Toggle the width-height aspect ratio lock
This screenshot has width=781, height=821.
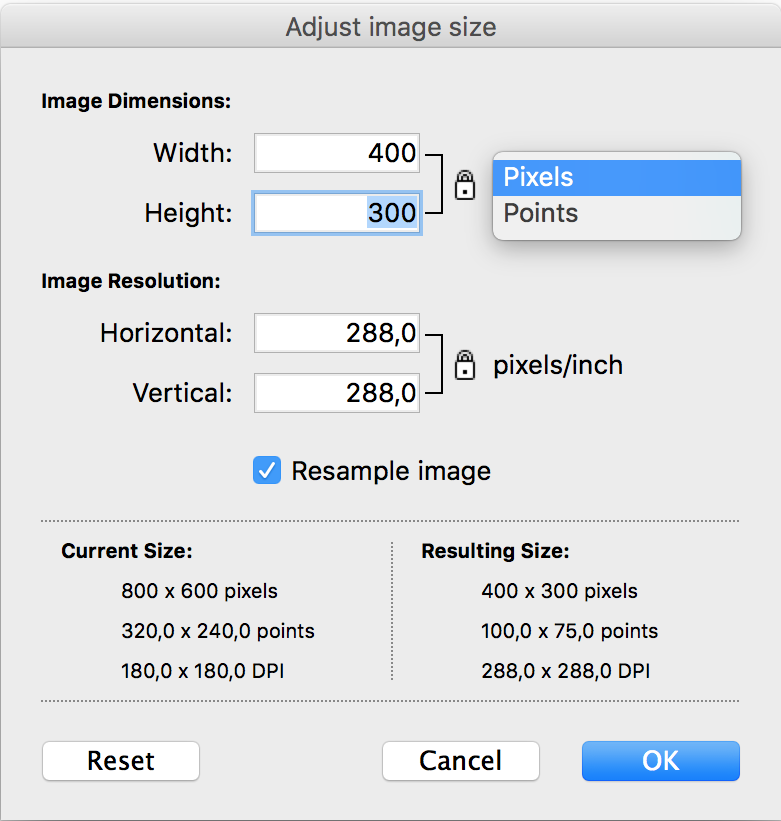pos(465,185)
